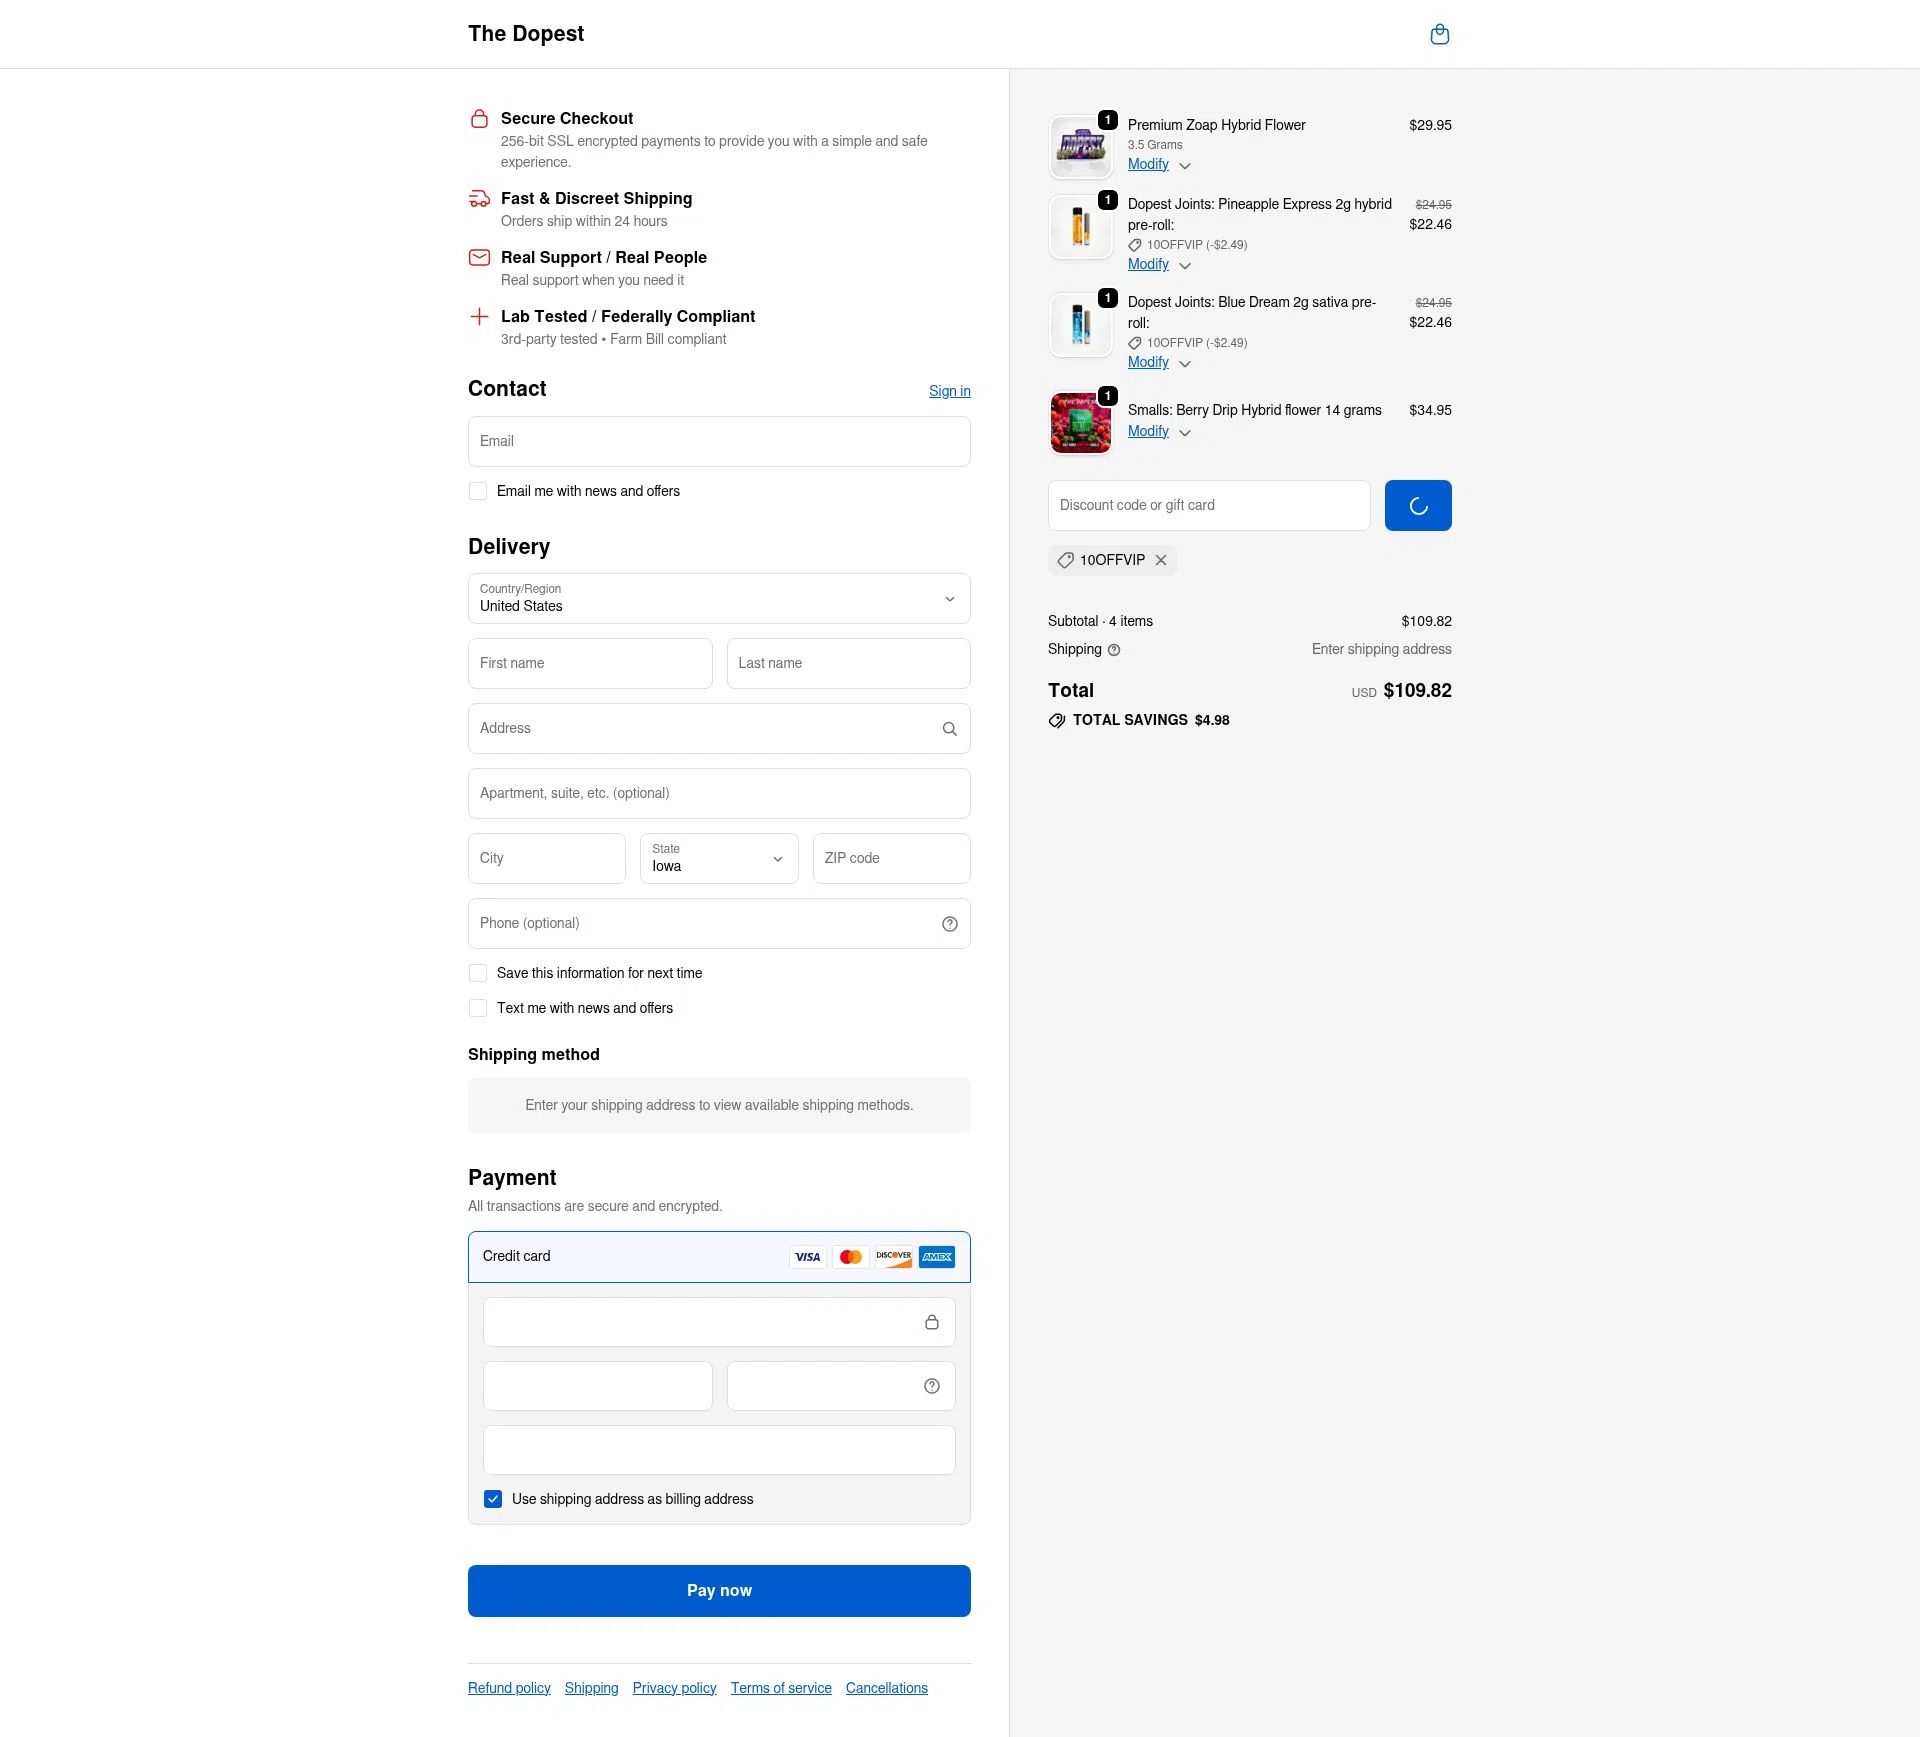1920x1737 pixels.
Task: Click the Premium Zoap Hybrid Flower thumbnail
Action: pyautogui.click(x=1081, y=147)
